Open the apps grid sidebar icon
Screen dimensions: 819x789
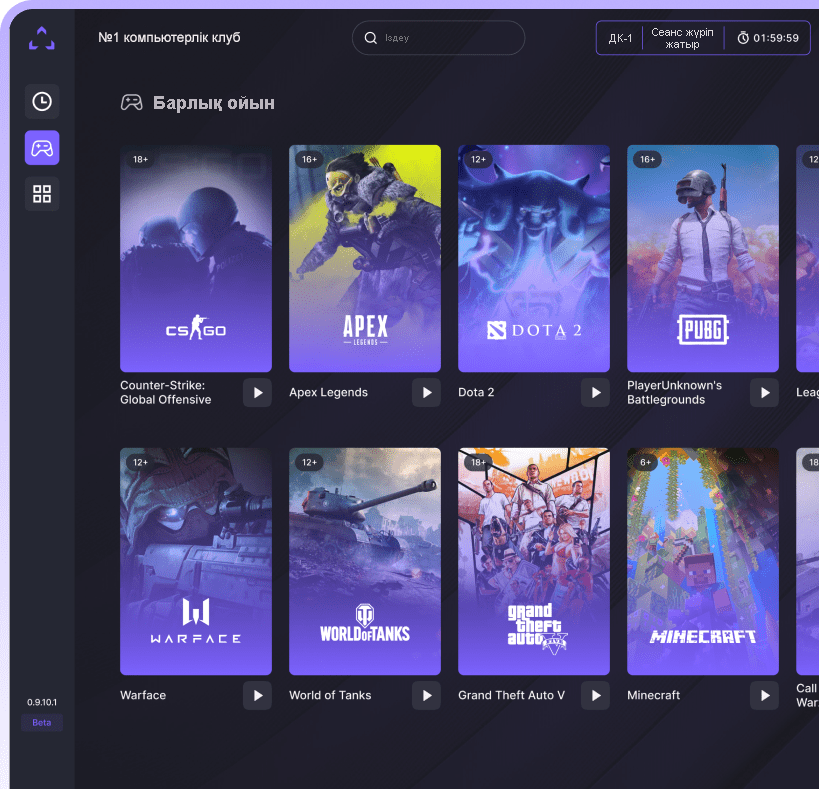[42, 194]
